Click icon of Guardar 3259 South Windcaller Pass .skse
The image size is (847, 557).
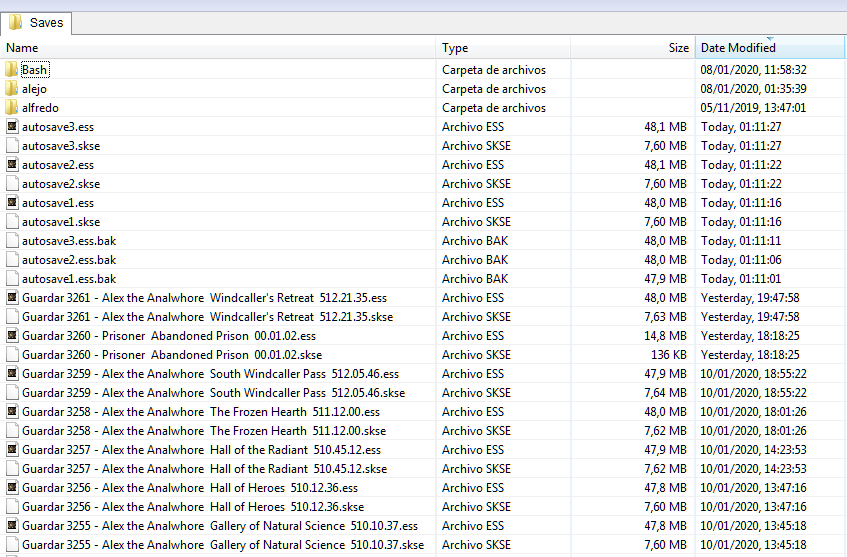(12, 393)
